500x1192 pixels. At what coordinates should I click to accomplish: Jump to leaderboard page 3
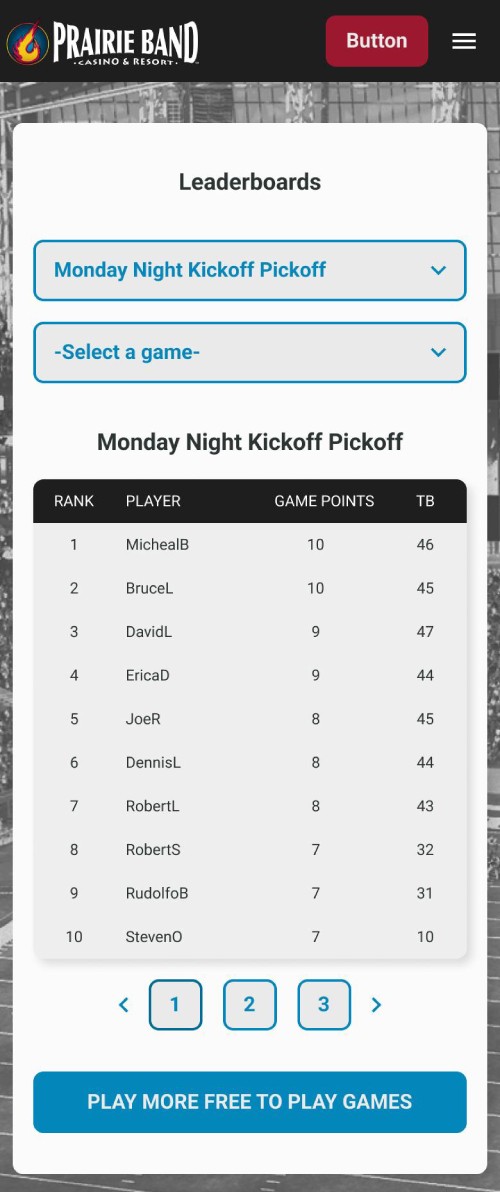(324, 1005)
